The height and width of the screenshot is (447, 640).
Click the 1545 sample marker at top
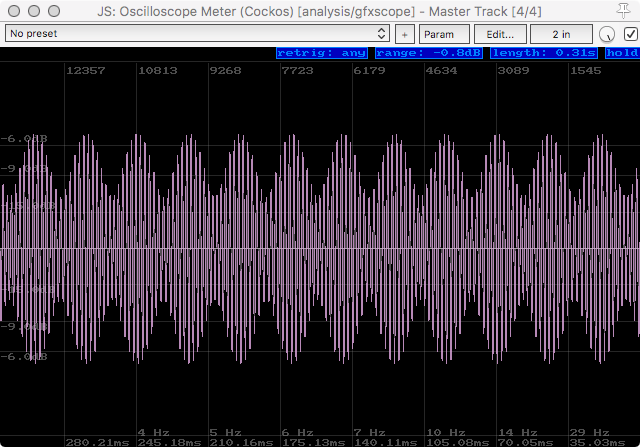pos(587,71)
